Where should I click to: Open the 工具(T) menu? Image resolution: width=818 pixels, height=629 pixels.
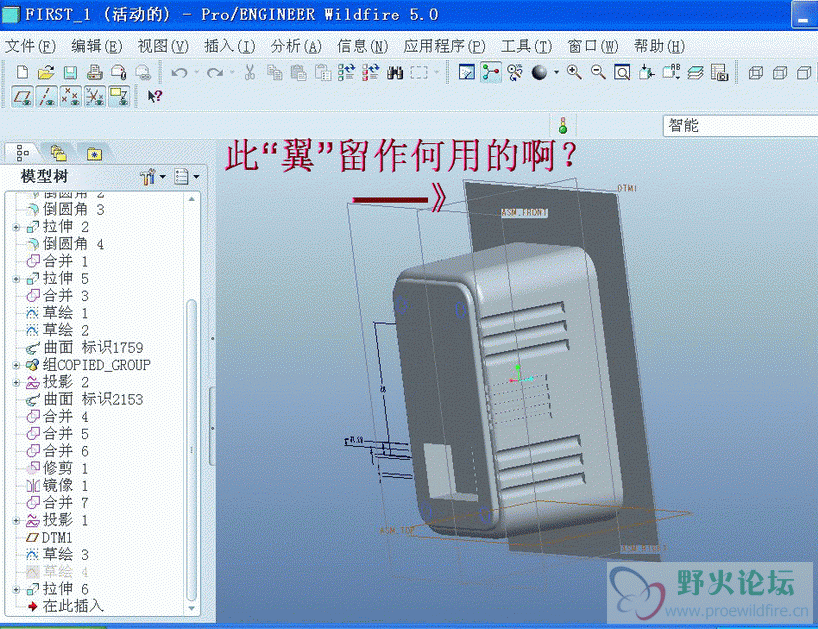(526, 46)
